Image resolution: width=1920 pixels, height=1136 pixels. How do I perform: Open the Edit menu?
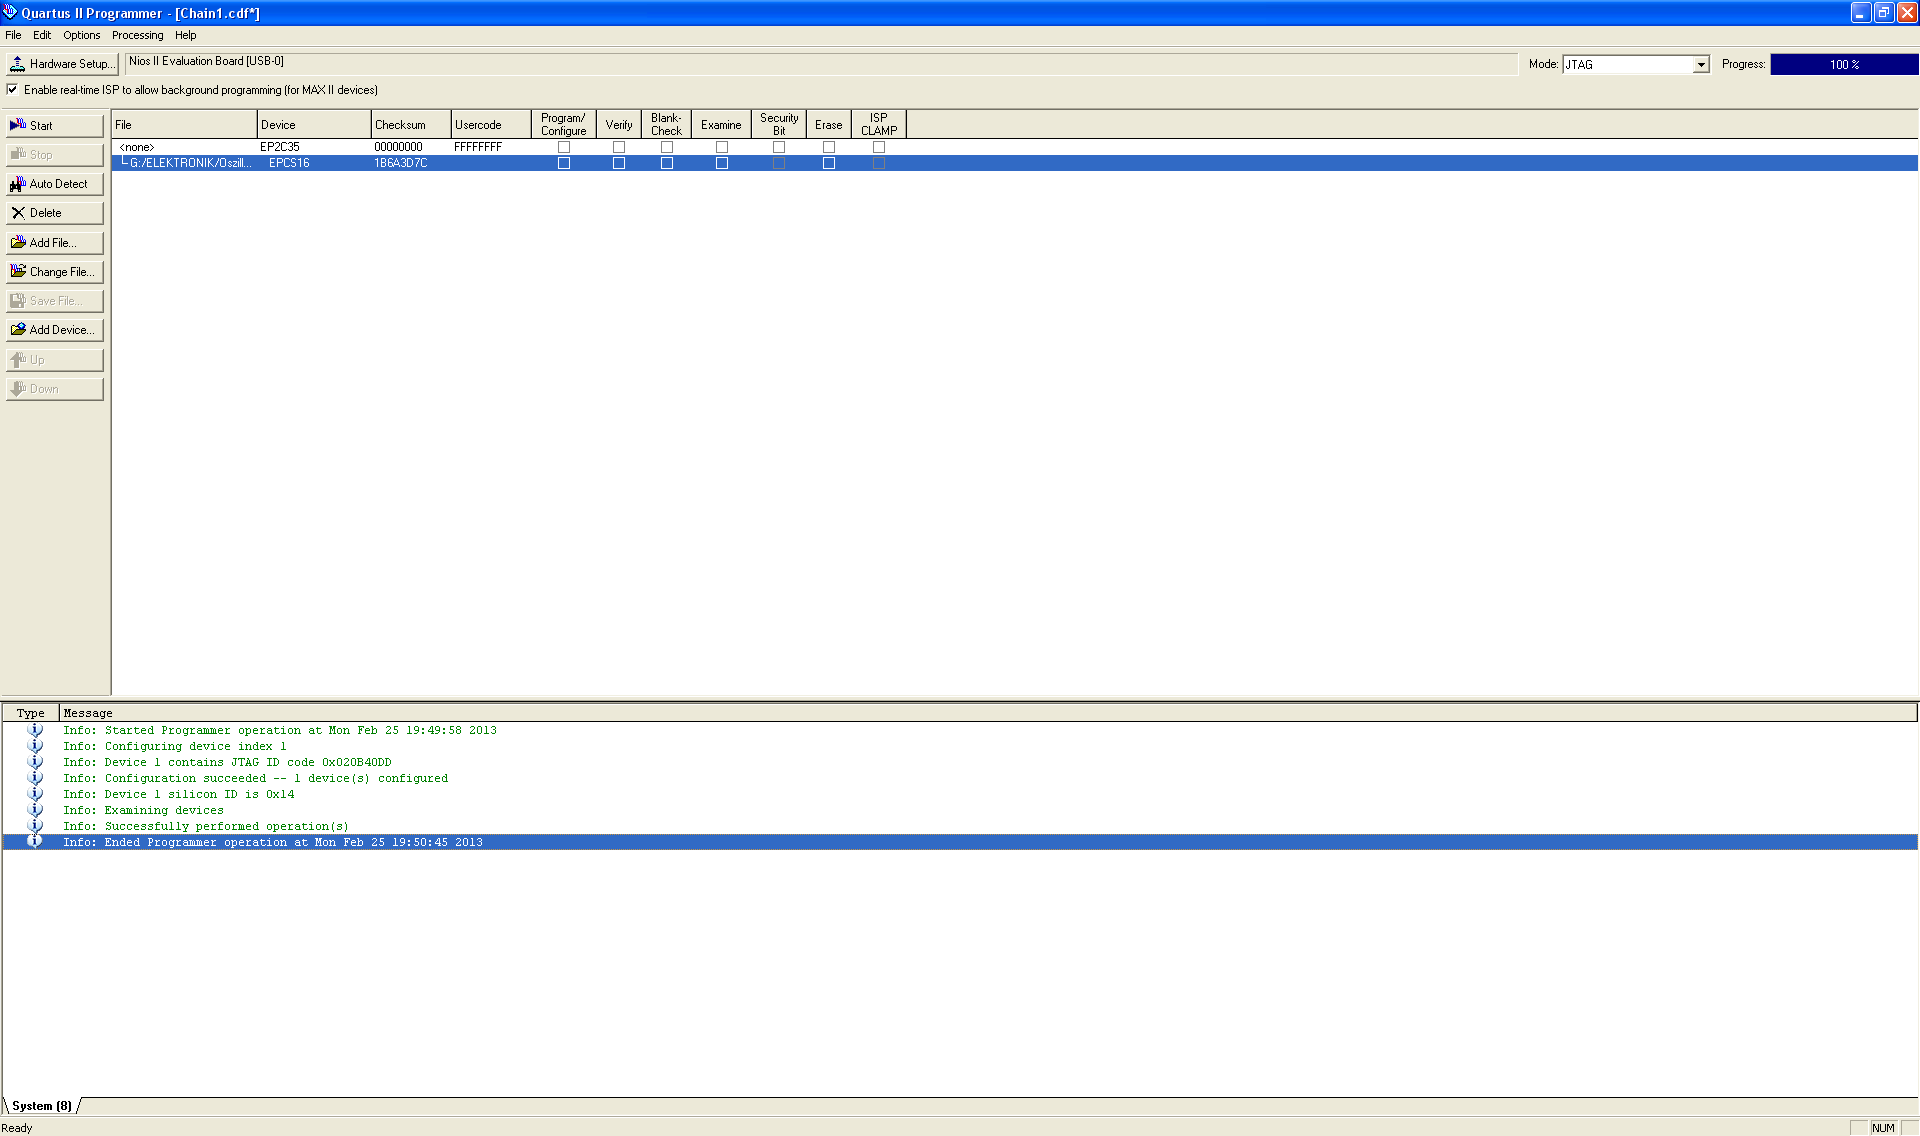point(42,35)
